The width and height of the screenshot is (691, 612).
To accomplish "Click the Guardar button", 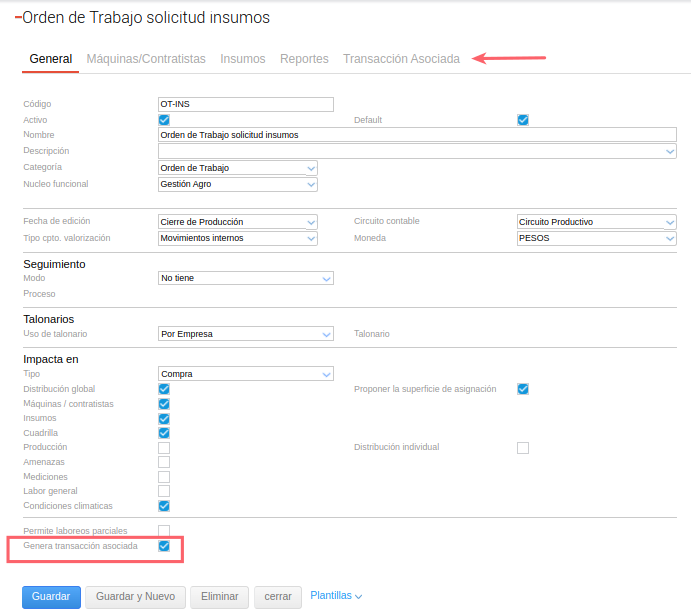I will pyautogui.click(x=50, y=597).
